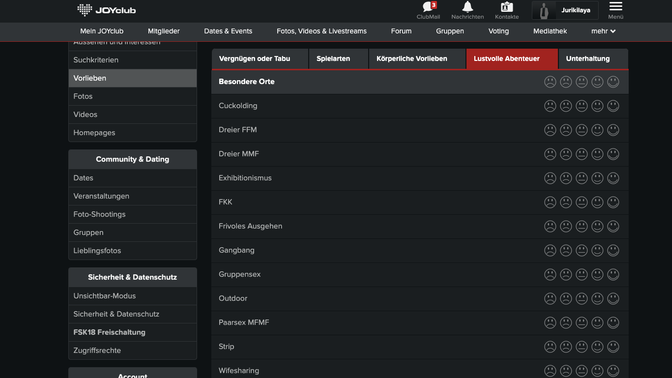This screenshot has height=378, width=672.
Task: Open the Nachrichten bell icon
Action: tap(468, 7)
